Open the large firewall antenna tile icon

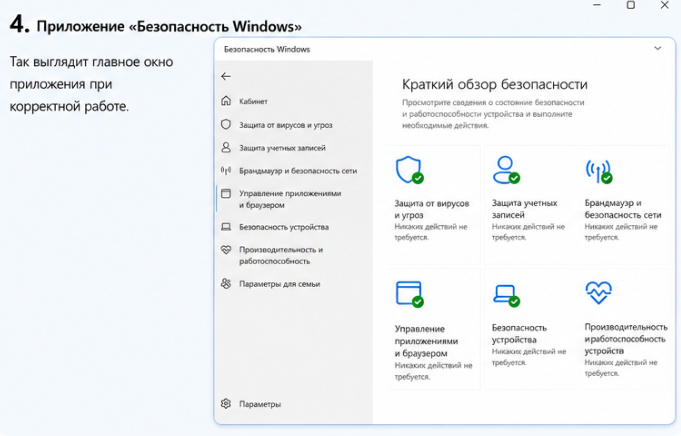tap(599, 171)
